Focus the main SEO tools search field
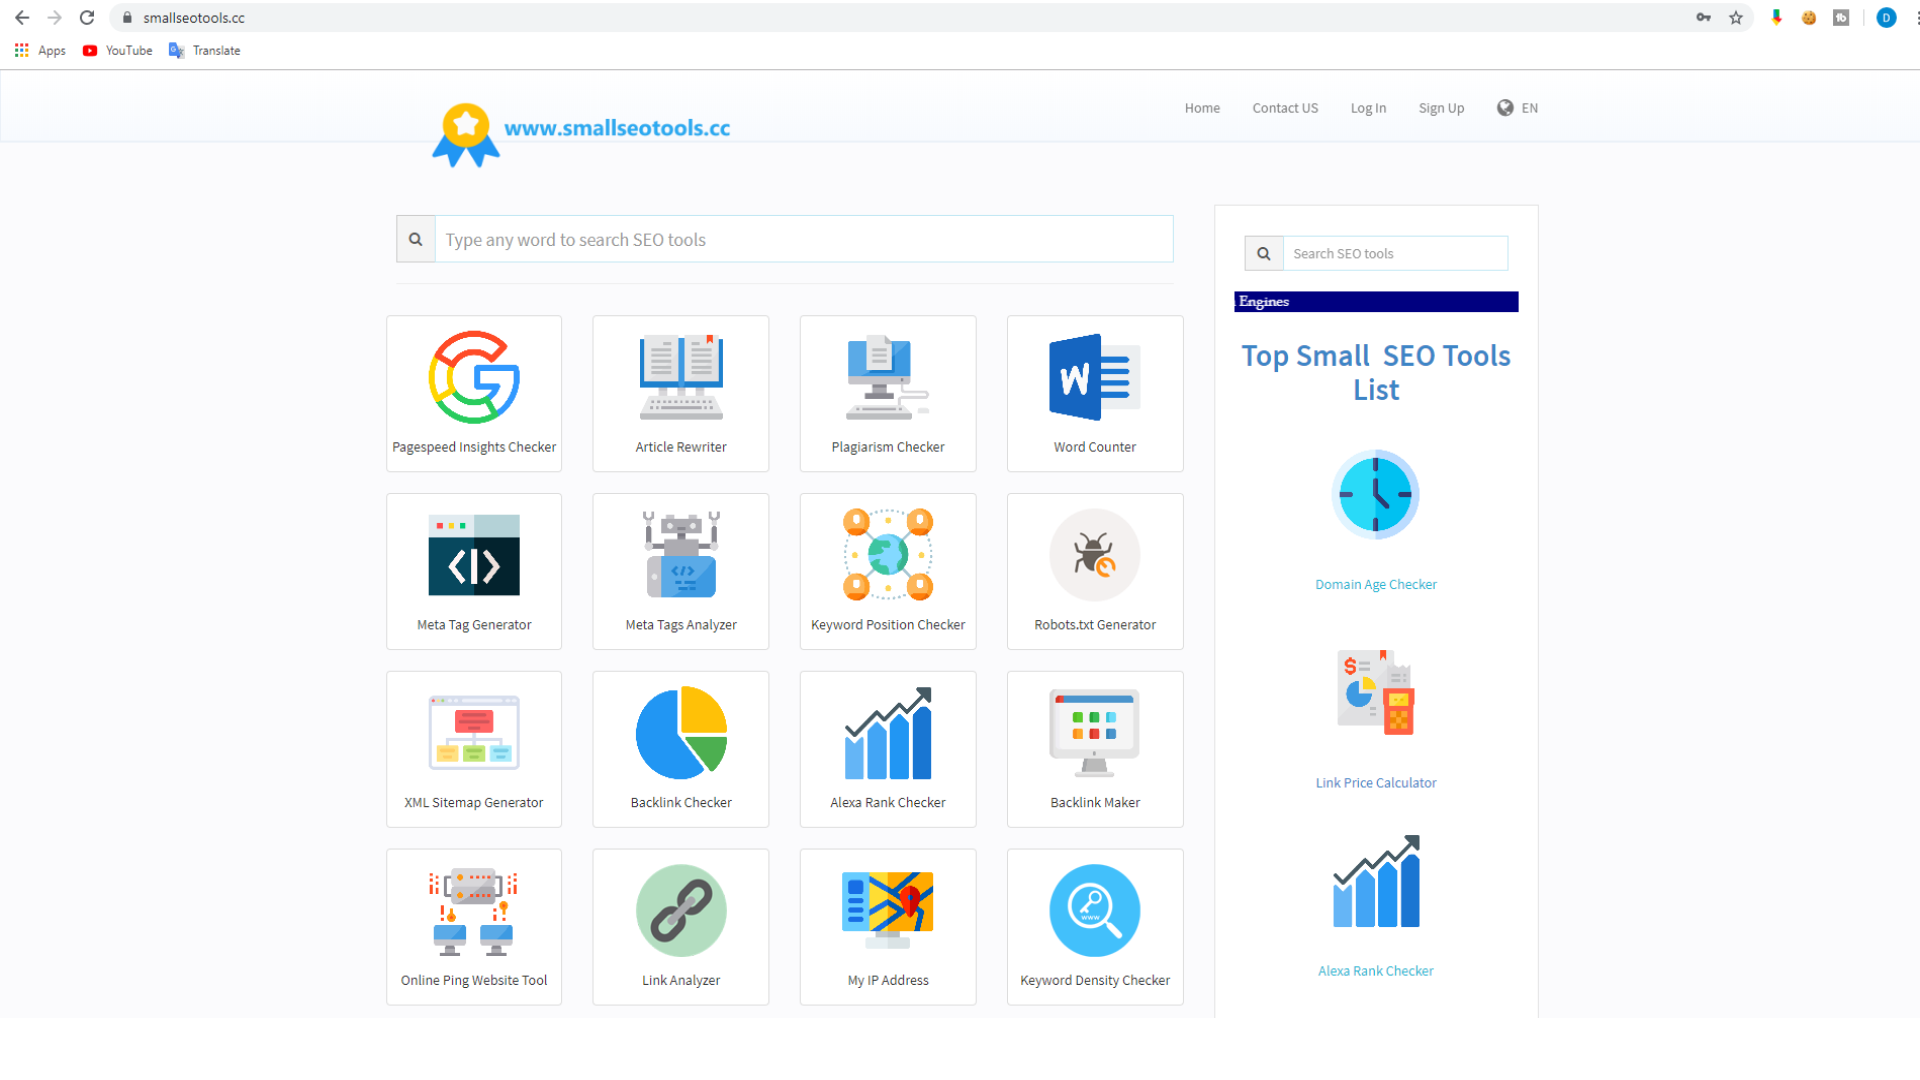1920x1080 pixels. pyautogui.click(x=803, y=240)
